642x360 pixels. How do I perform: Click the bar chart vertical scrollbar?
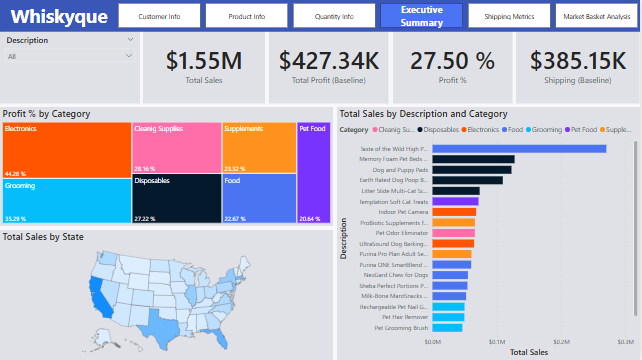(x=635, y=229)
